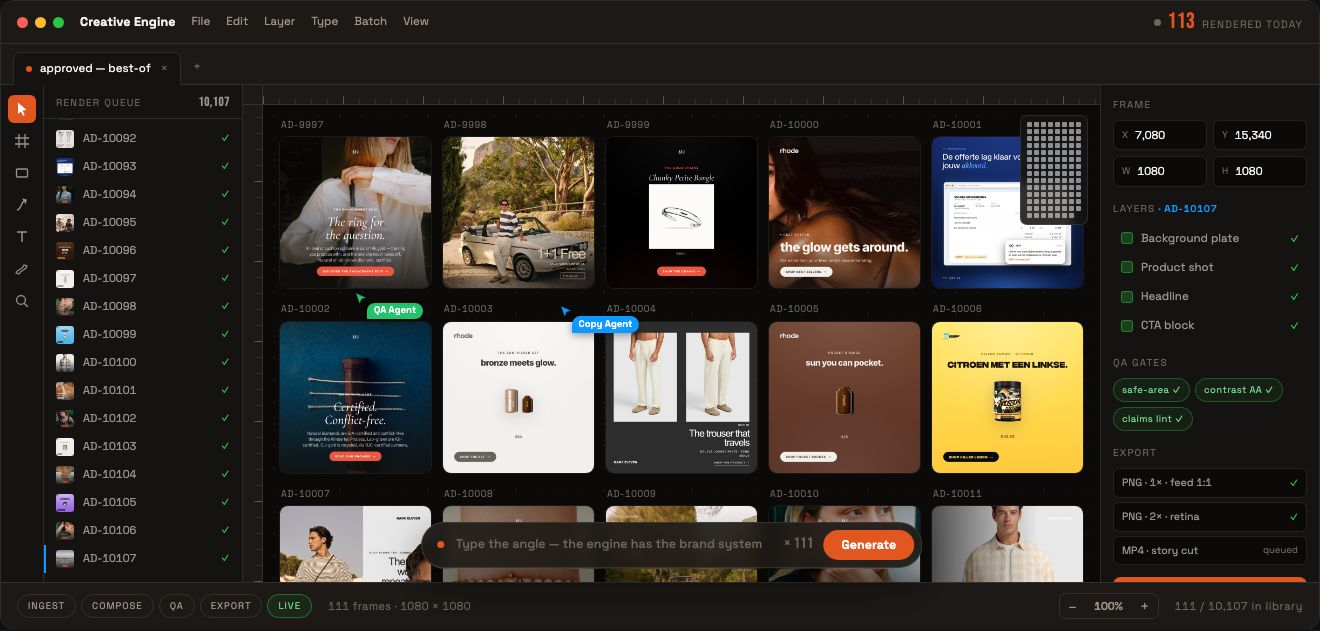Edit the frame W width field
The height and width of the screenshot is (631, 1320).
pyautogui.click(x=1160, y=171)
